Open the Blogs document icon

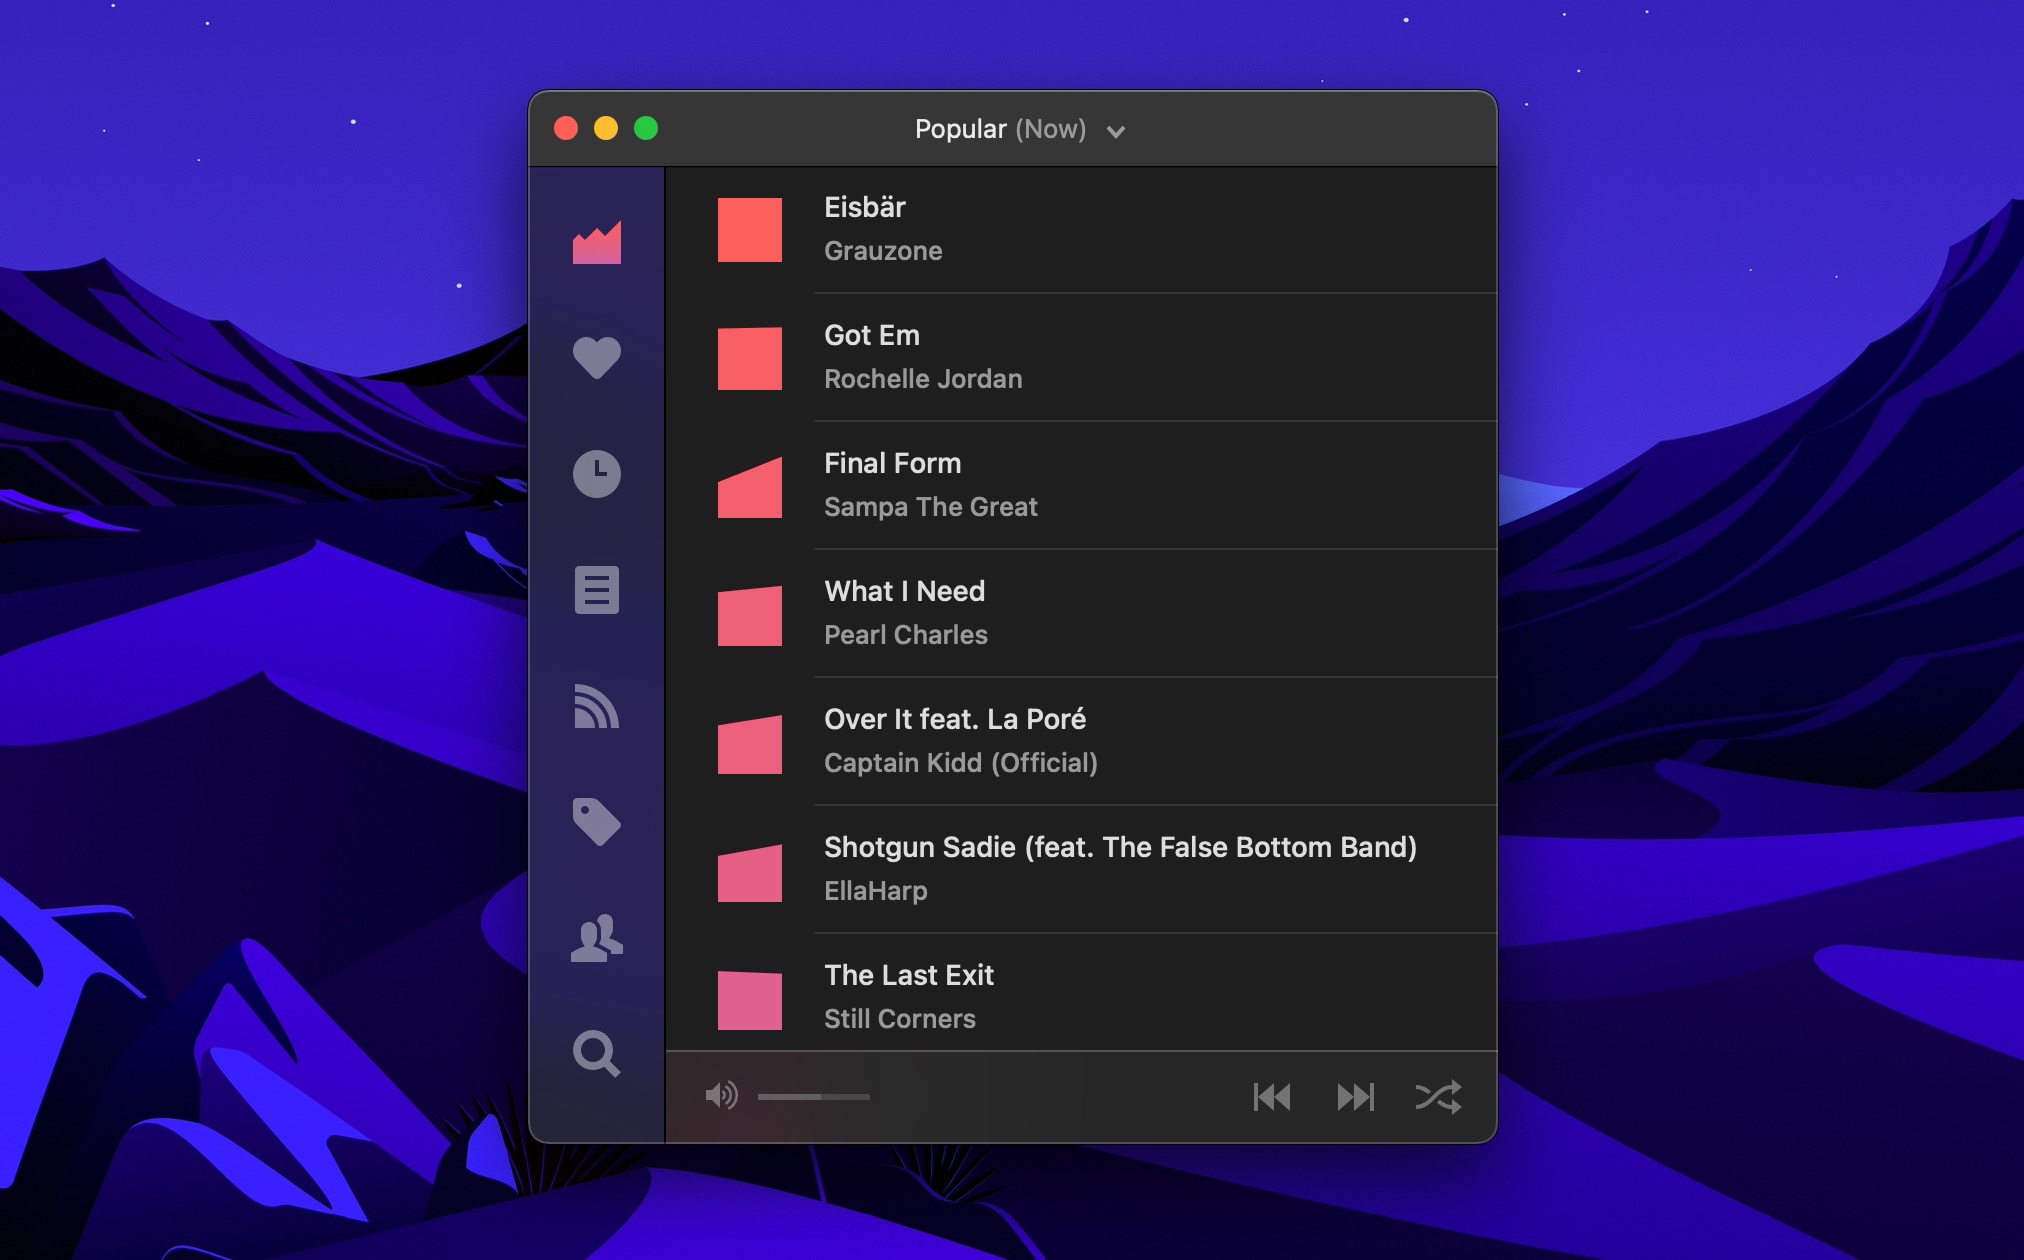(x=596, y=590)
